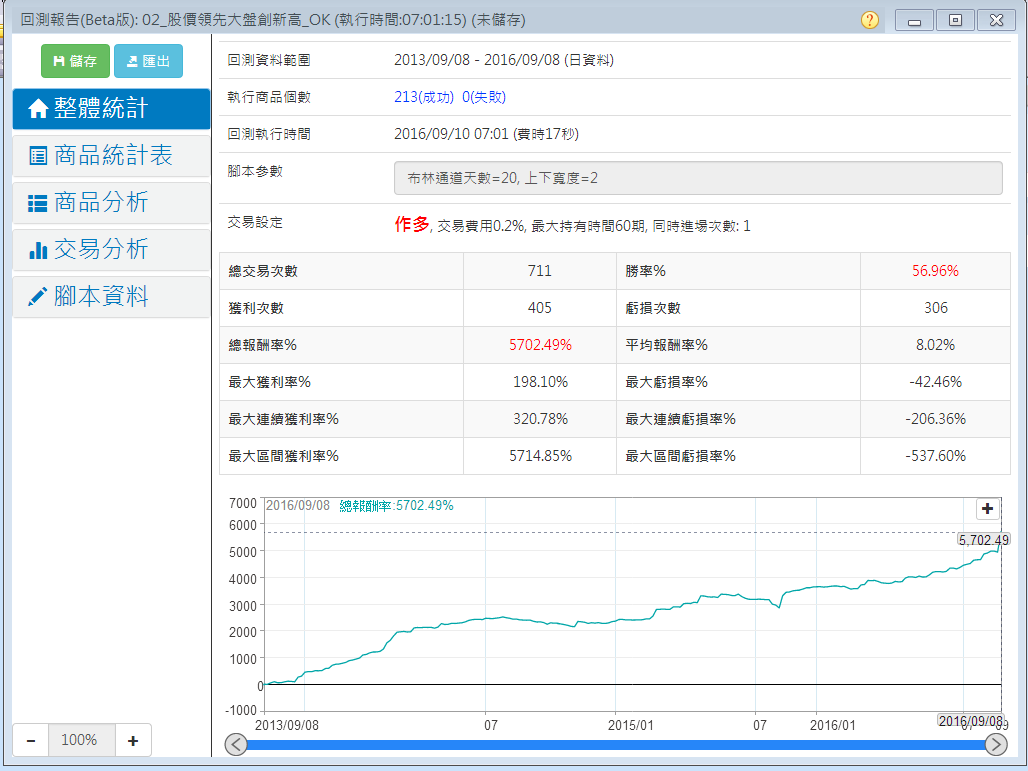Click the chart plus expand icon

coord(987,508)
